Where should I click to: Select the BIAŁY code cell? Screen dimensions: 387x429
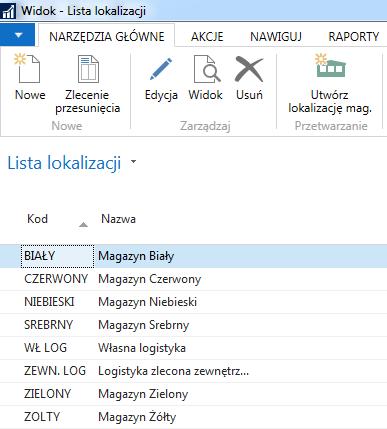[x=57, y=256]
